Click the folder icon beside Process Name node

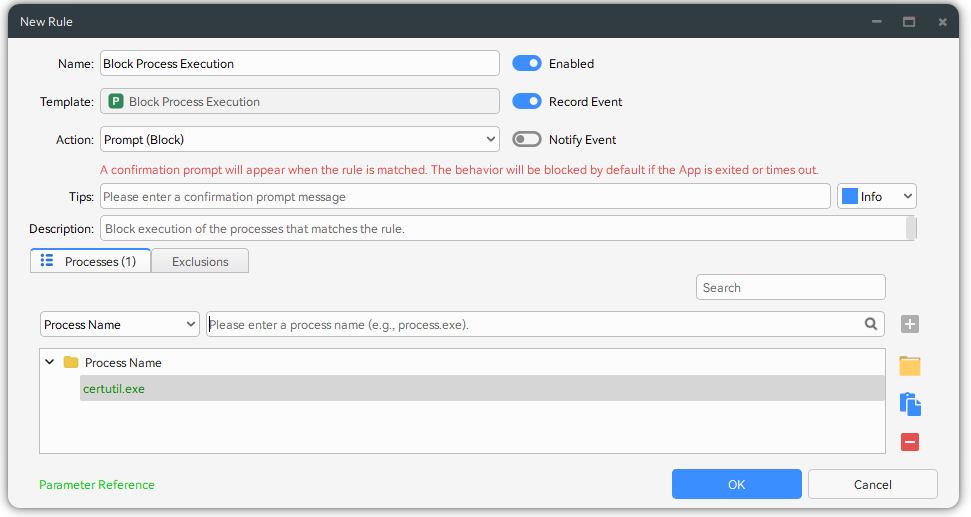pos(71,363)
